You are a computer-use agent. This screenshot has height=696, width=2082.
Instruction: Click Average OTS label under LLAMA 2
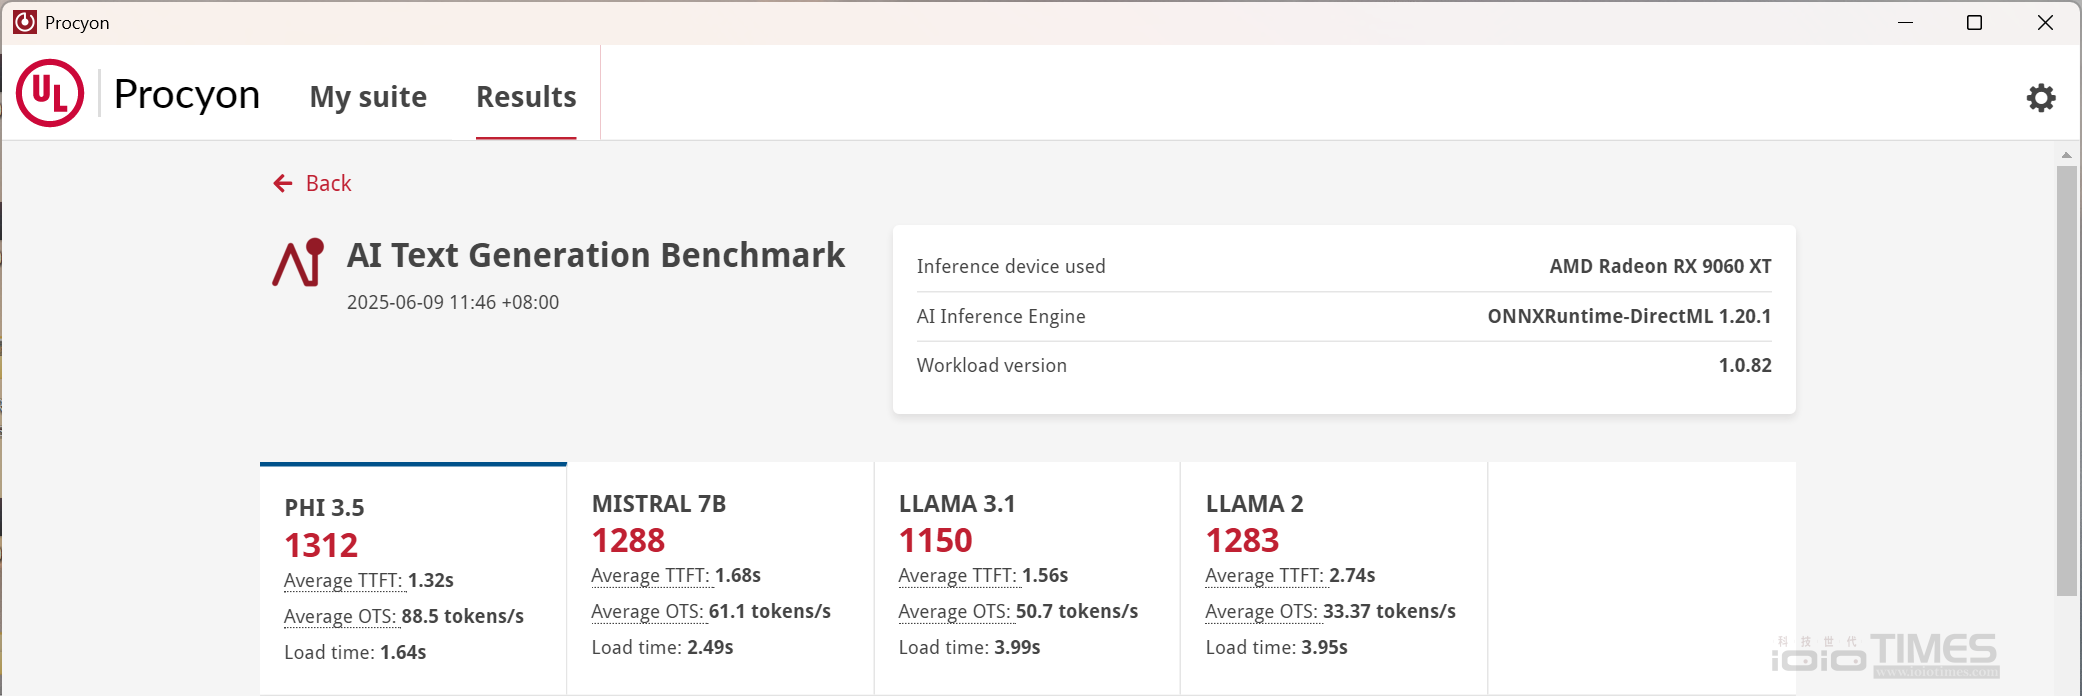coord(1261,611)
